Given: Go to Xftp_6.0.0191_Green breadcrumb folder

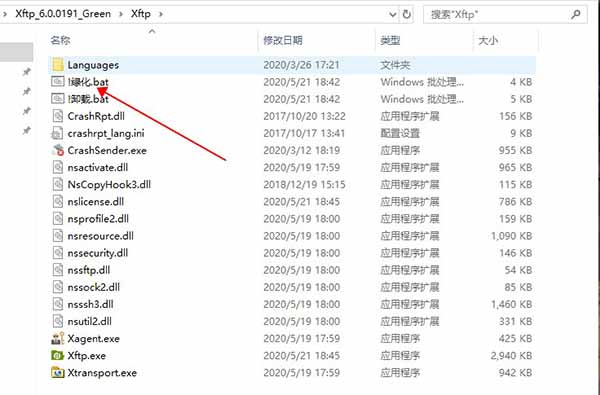Looking at the screenshot, I should (x=63, y=14).
